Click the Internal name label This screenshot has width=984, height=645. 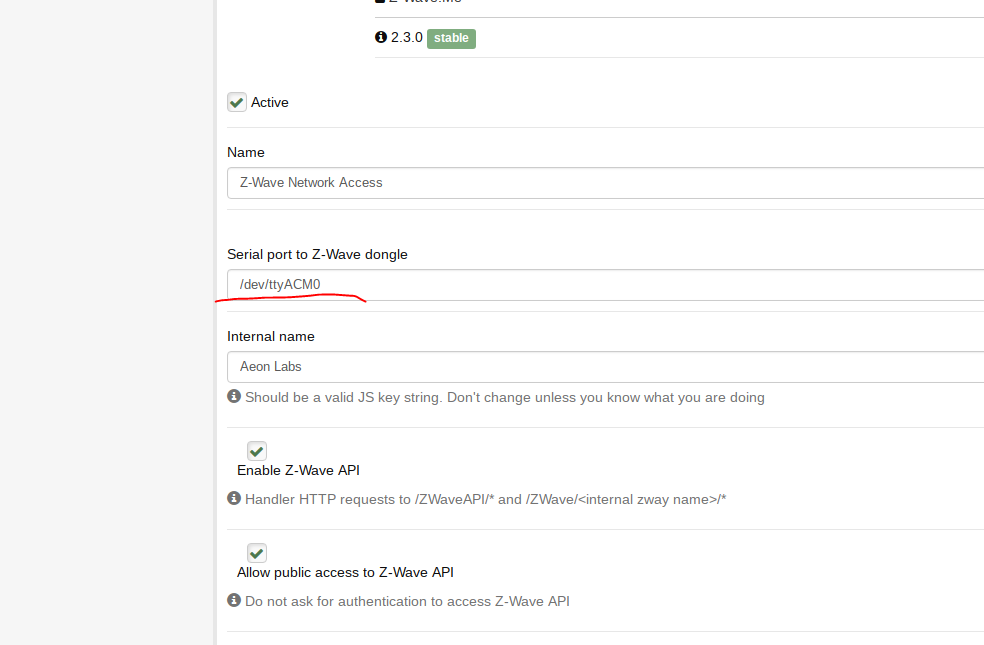point(271,336)
